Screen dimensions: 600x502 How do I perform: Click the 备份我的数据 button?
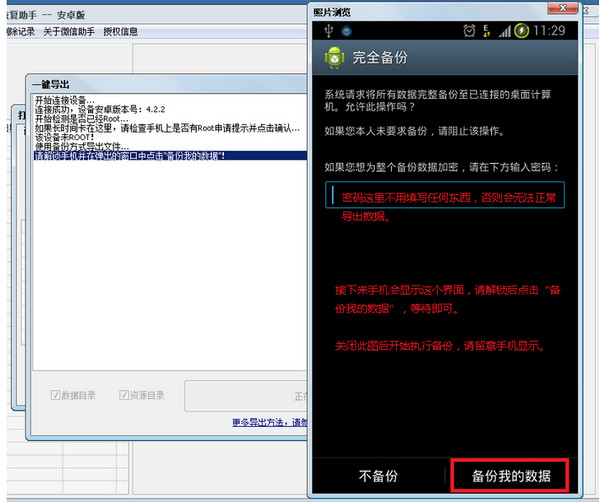point(510,476)
